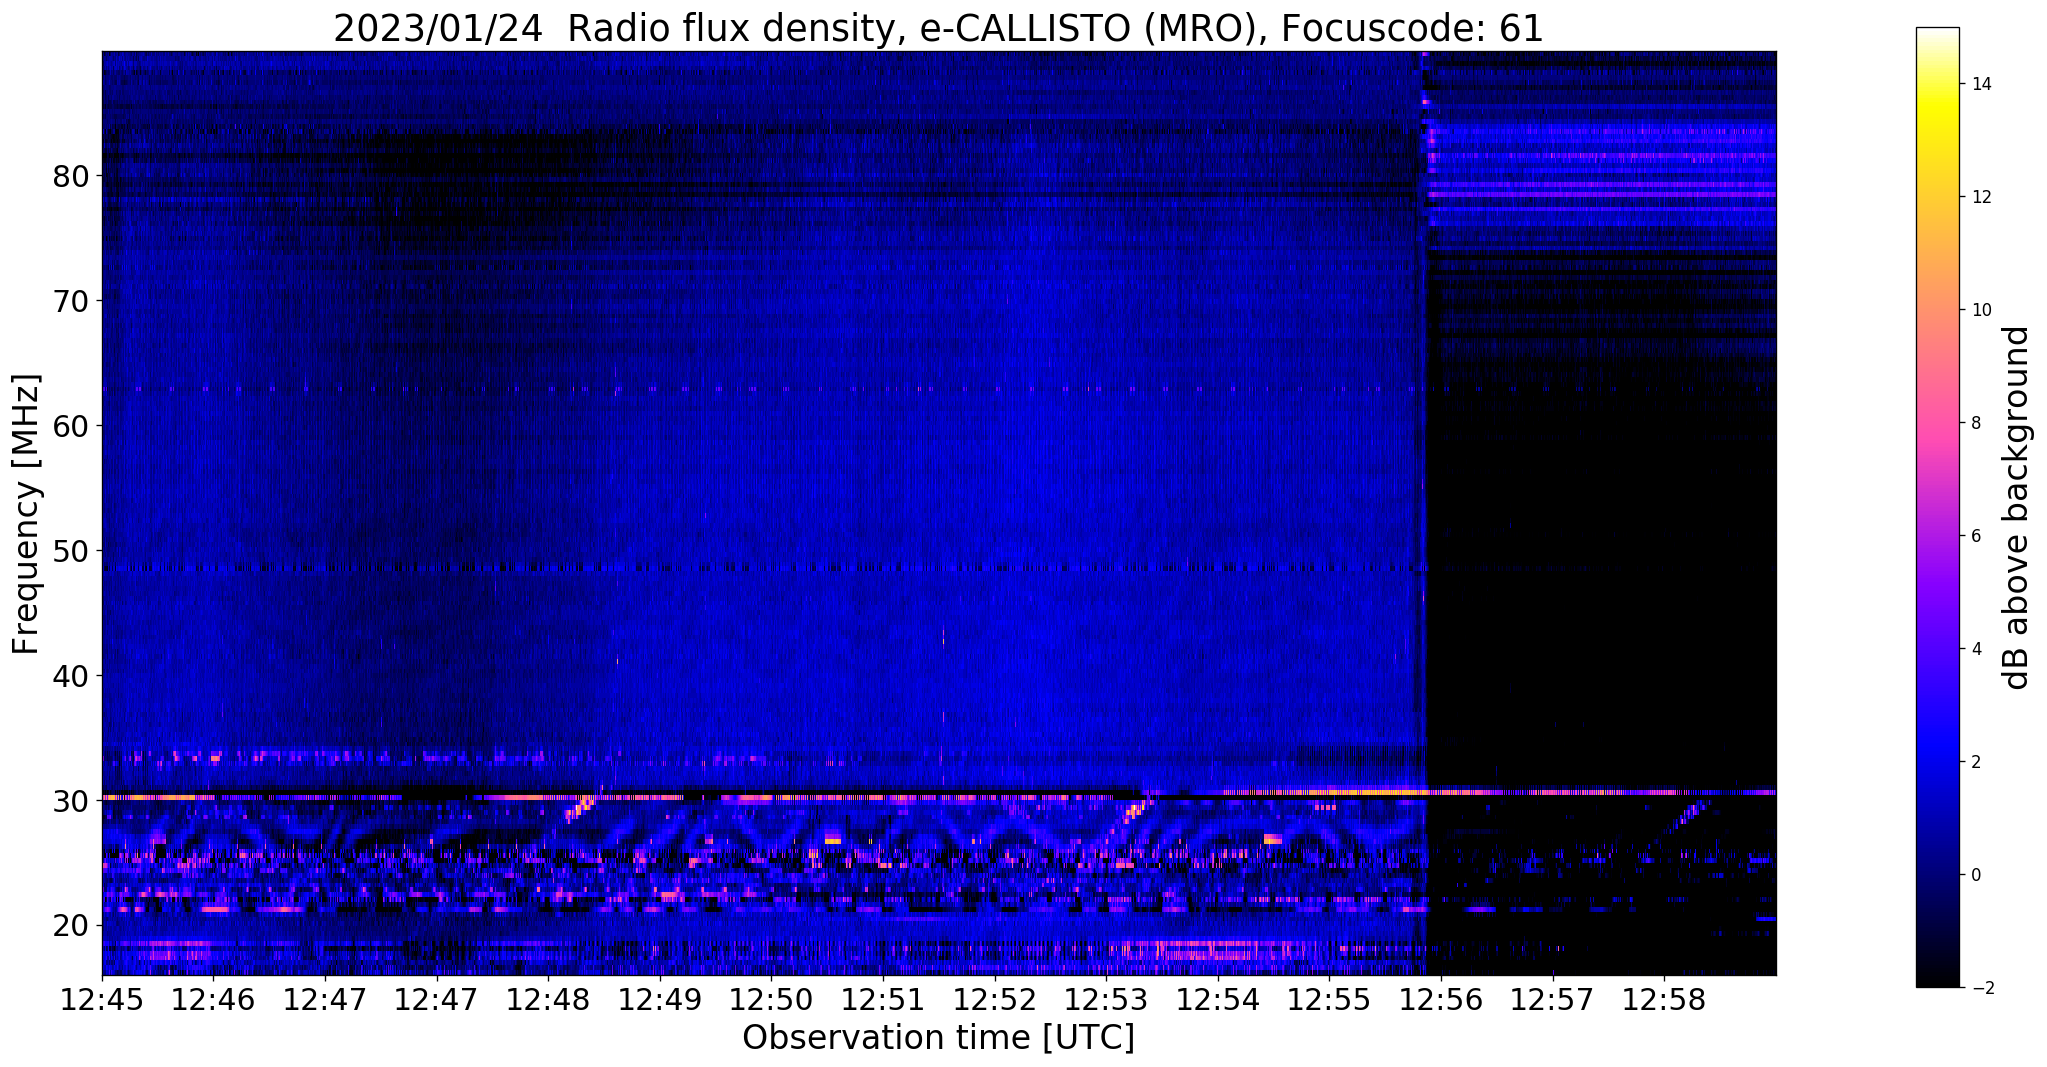Viewport: 2047px width, 1067px height.
Task: Click the 30 tick on frequency axis
Action: pyautogui.click(x=71, y=801)
